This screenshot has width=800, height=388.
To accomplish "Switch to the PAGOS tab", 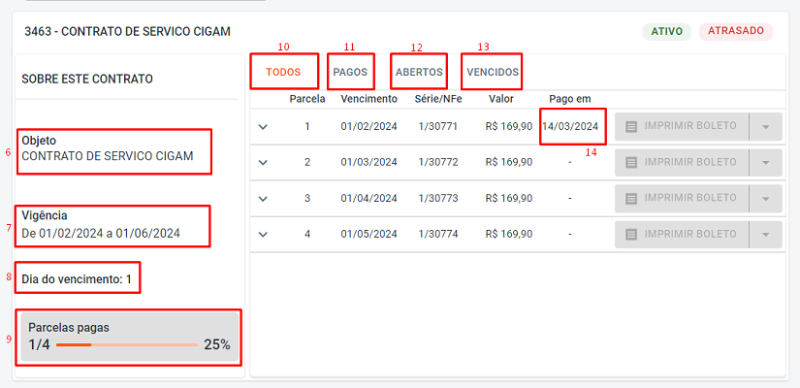I will (x=351, y=72).
